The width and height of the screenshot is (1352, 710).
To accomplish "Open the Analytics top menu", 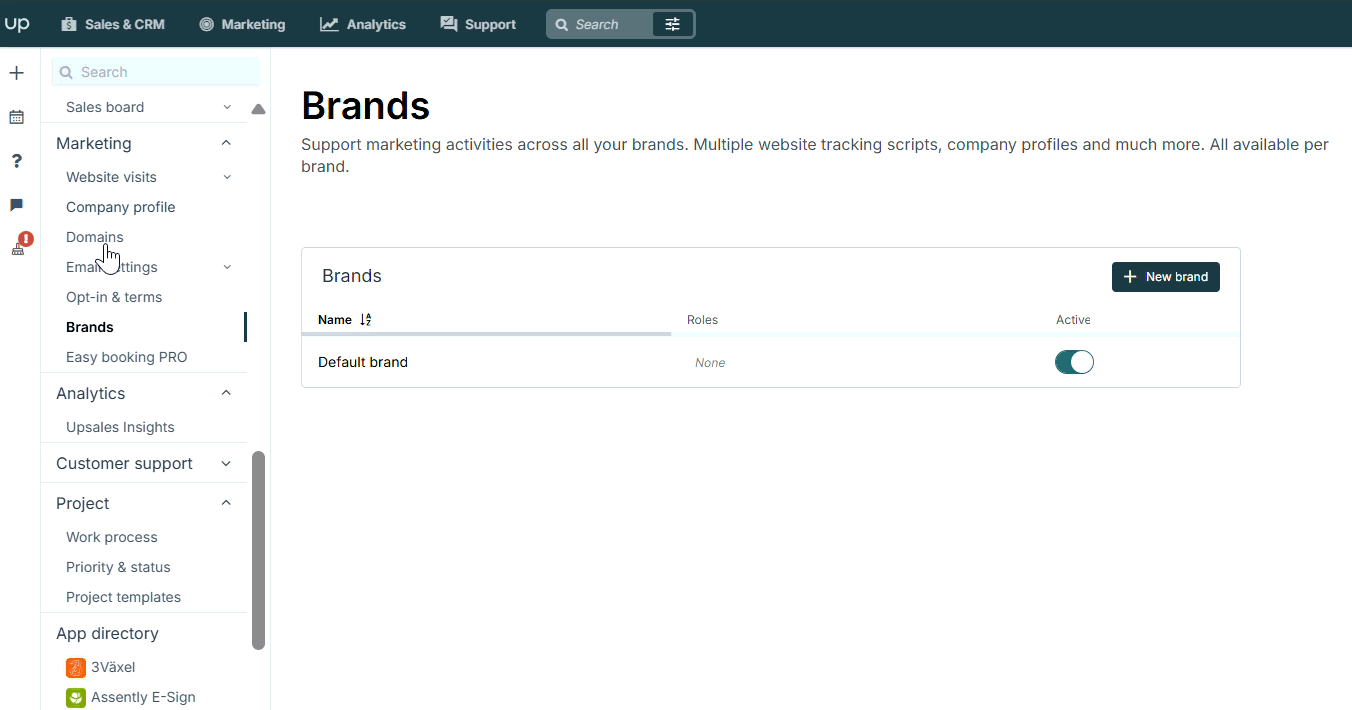I will [x=363, y=24].
